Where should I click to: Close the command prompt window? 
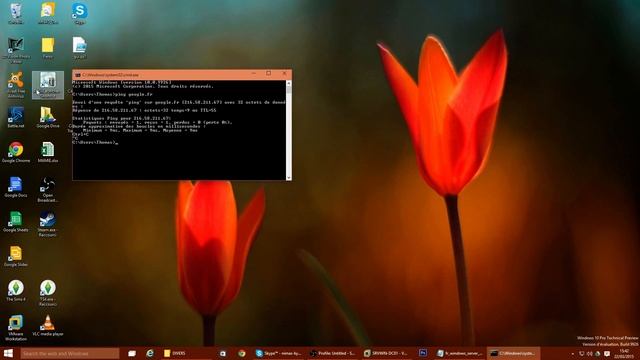coord(284,73)
